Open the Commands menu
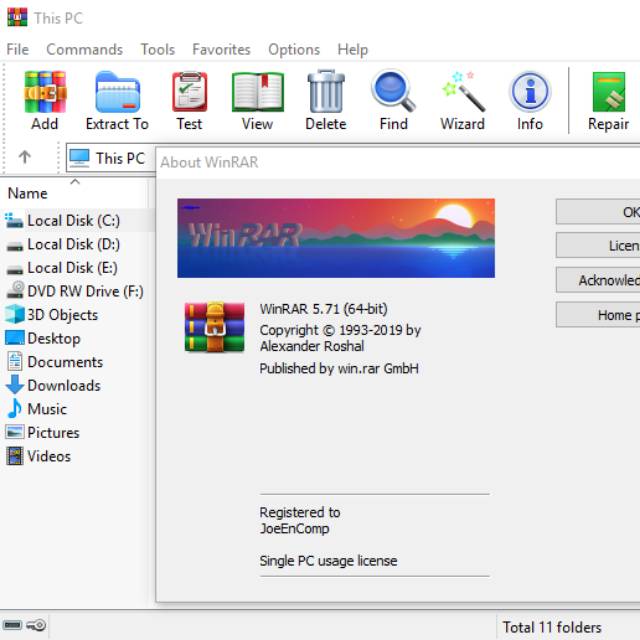Viewport: 640px width, 640px height. [x=84, y=49]
